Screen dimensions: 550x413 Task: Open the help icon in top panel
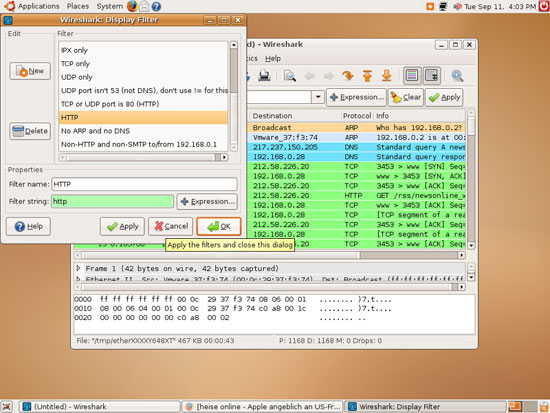pyautogui.click(x=156, y=6)
